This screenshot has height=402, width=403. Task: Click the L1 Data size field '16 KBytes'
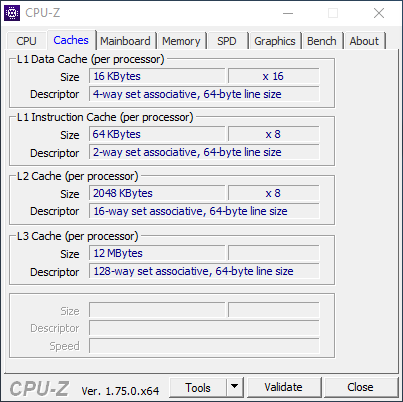157,76
